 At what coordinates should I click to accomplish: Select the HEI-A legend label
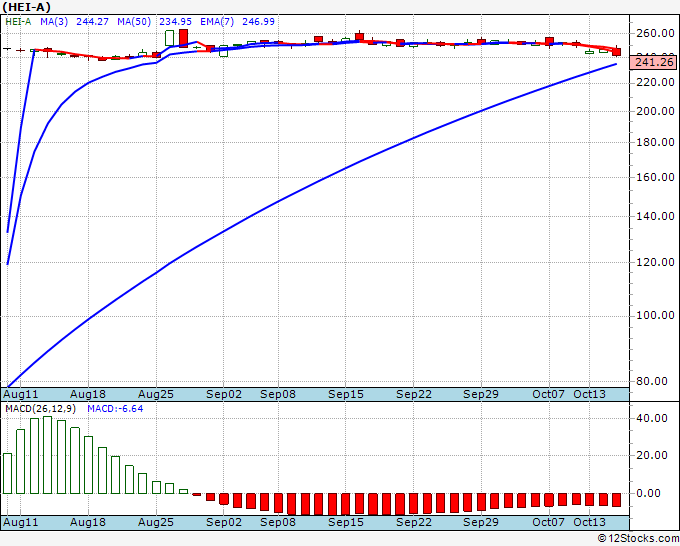pyautogui.click(x=18, y=22)
